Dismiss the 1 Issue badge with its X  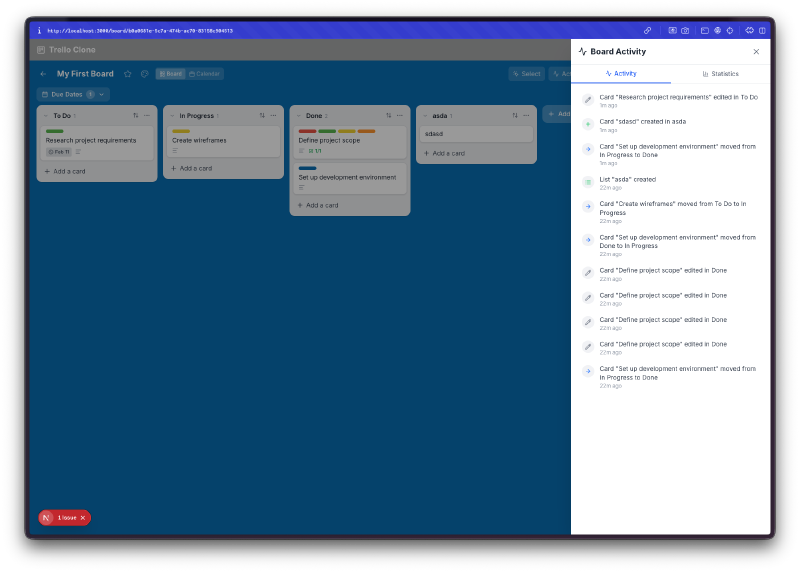coord(83,518)
